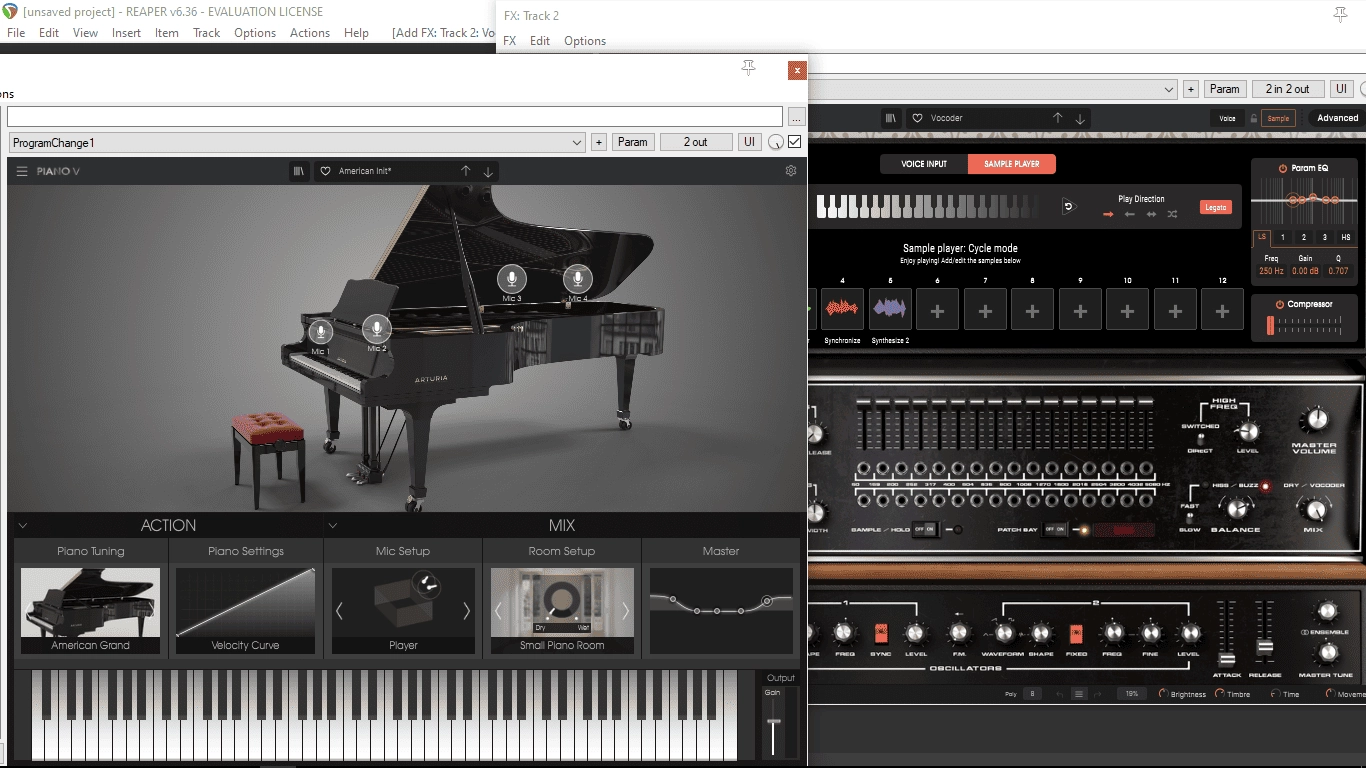Viewport: 1366px width, 768px height.
Task: Click the Piano V UI button
Action: 749,142
